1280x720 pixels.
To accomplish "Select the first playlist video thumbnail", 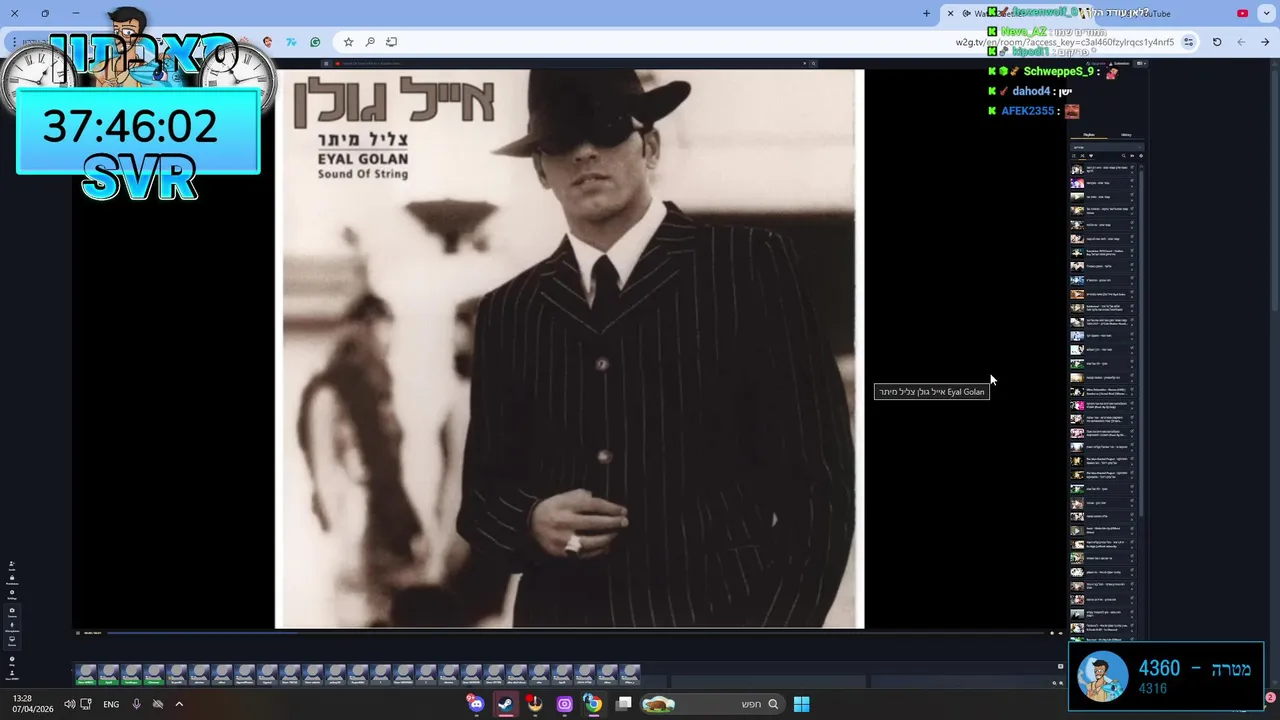I will tap(1077, 169).
